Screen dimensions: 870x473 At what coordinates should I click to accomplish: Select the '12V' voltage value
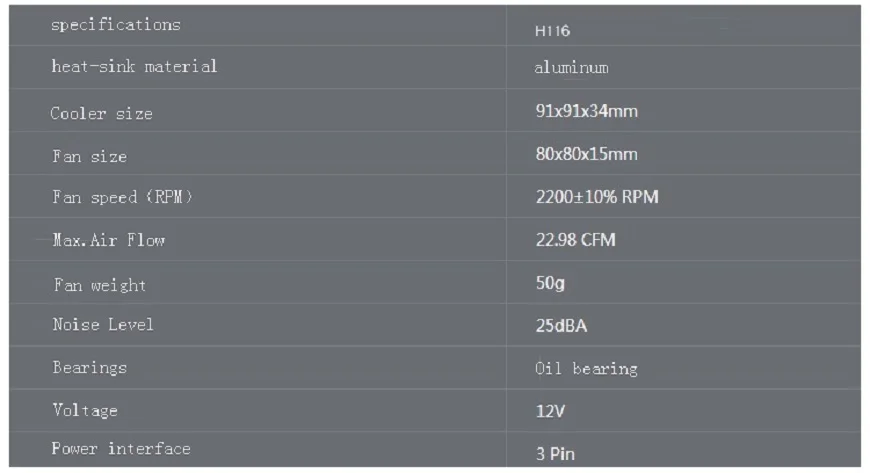pyautogui.click(x=551, y=410)
